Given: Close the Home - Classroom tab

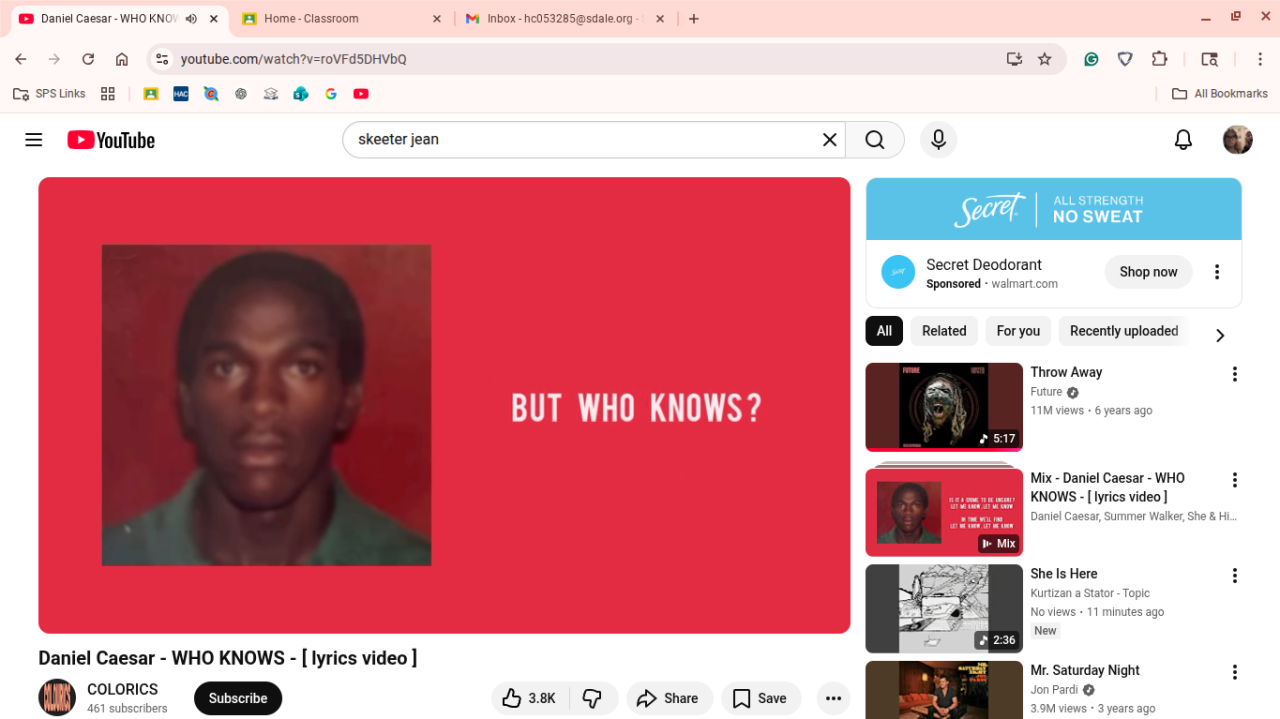Looking at the screenshot, I should (436, 19).
